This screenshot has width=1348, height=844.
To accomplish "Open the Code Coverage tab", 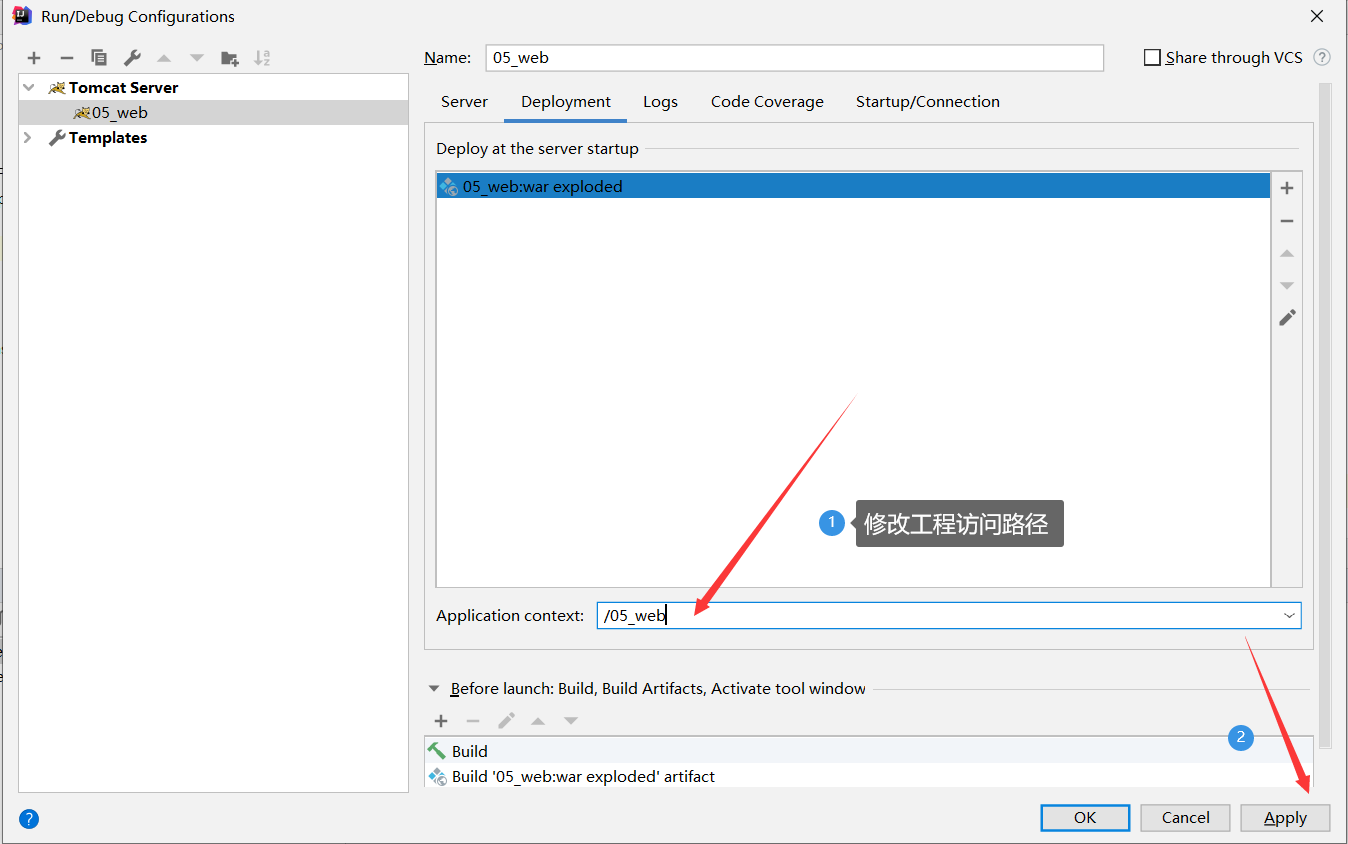I will (x=766, y=101).
